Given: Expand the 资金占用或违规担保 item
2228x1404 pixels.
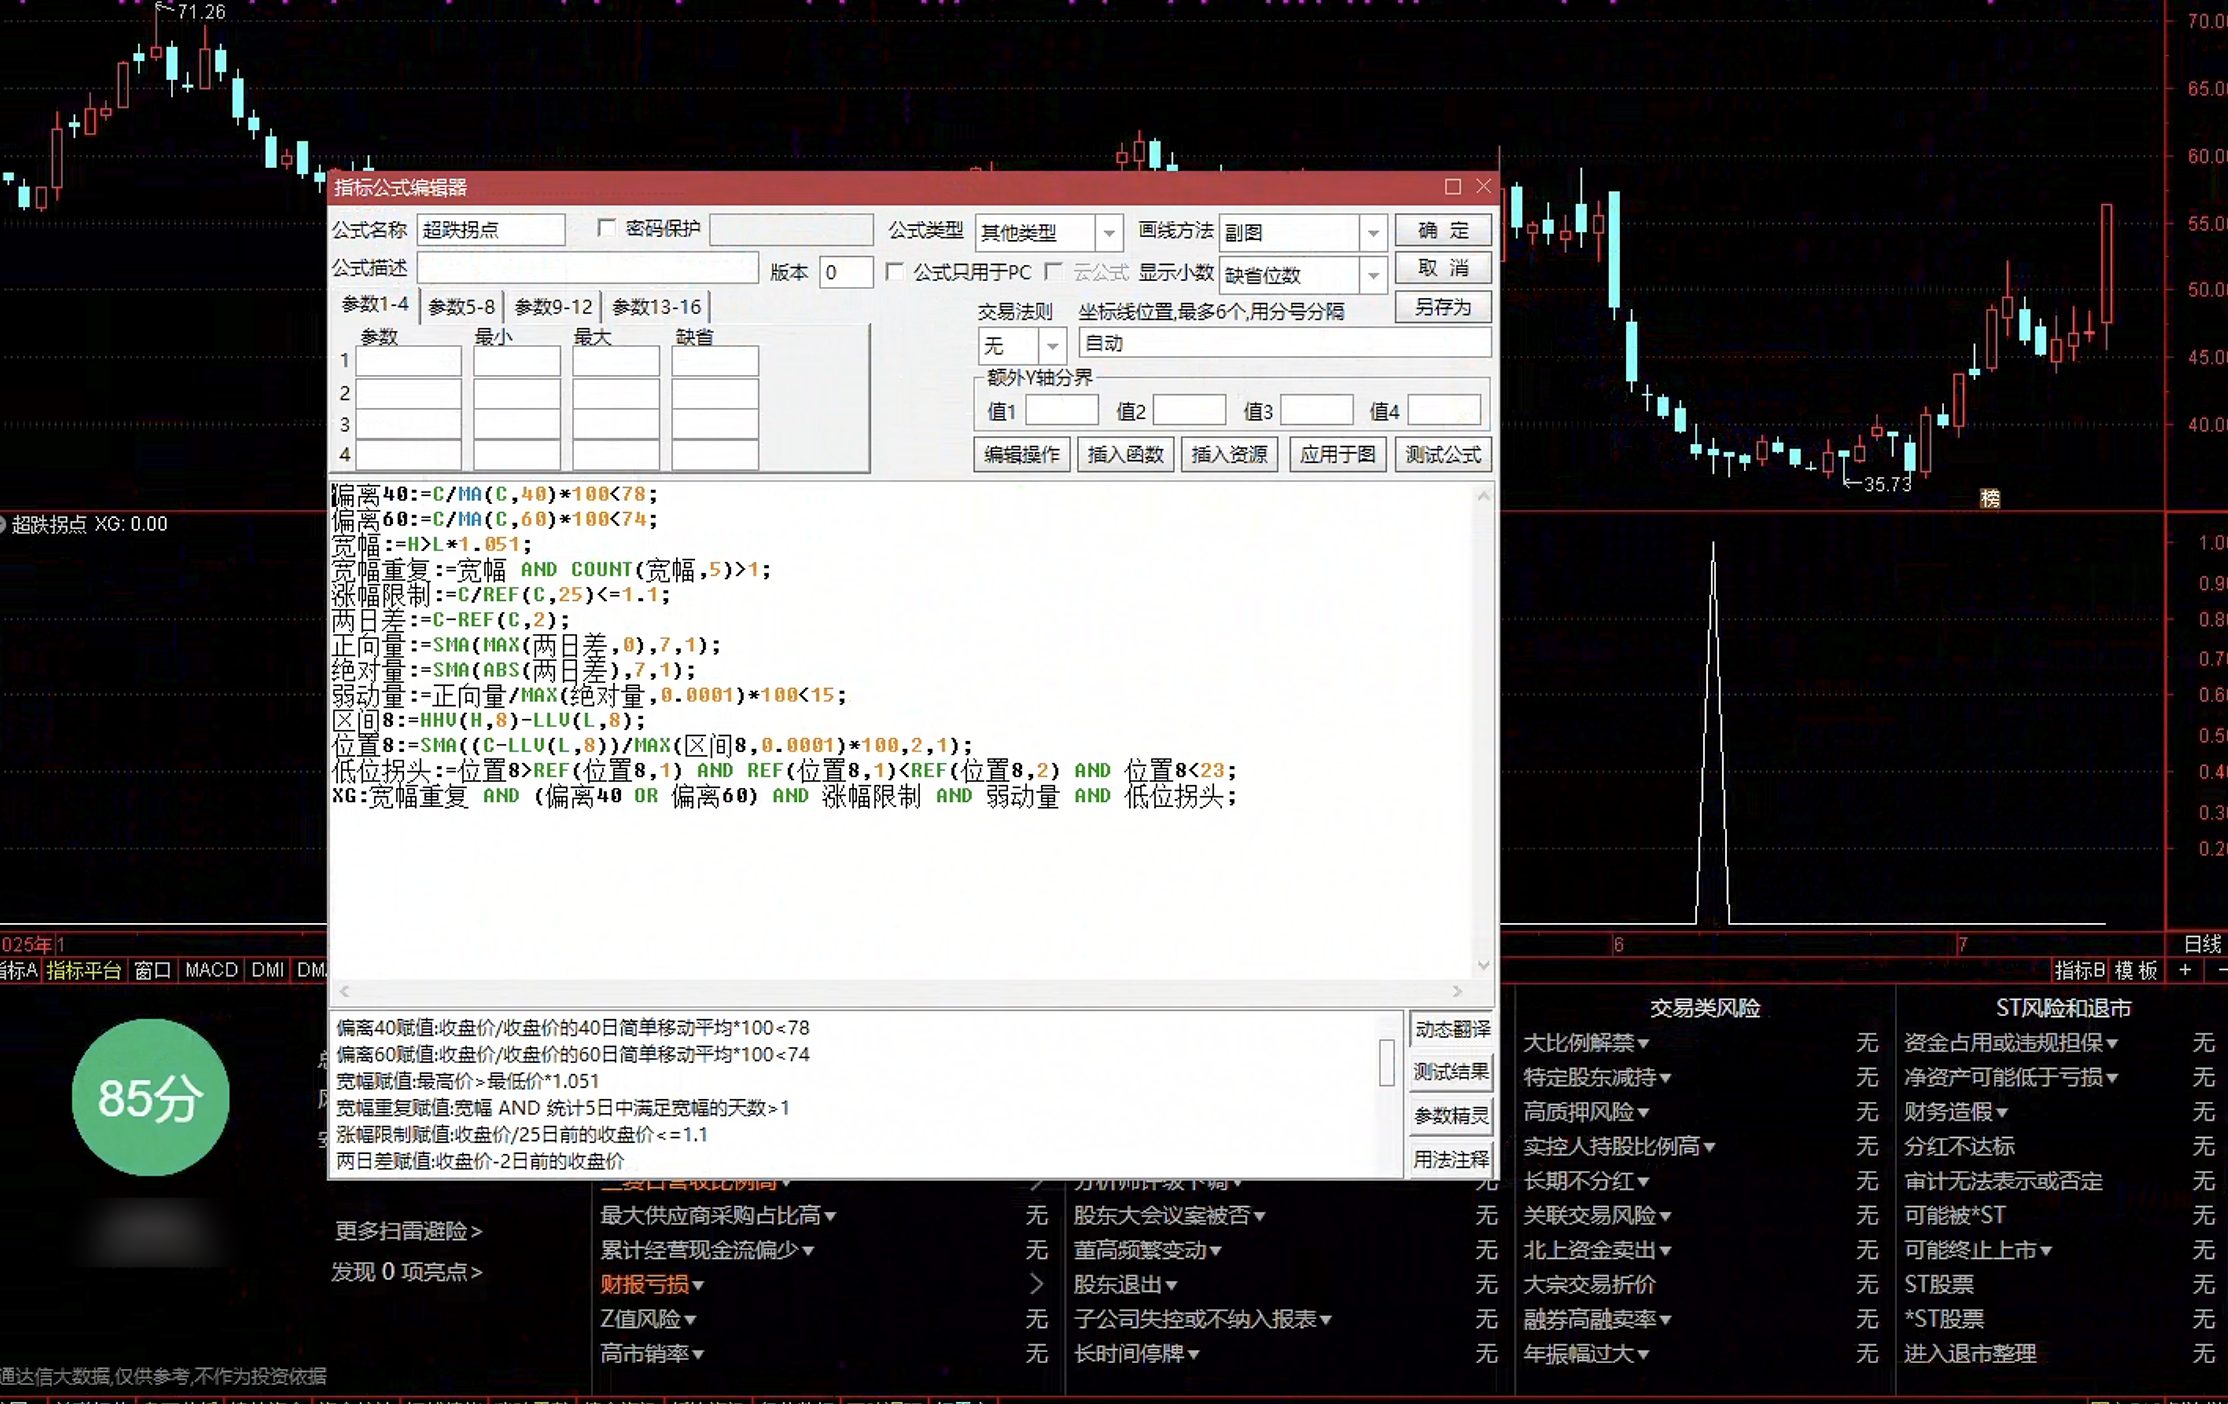Looking at the screenshot, I should click(2011, 1043).
